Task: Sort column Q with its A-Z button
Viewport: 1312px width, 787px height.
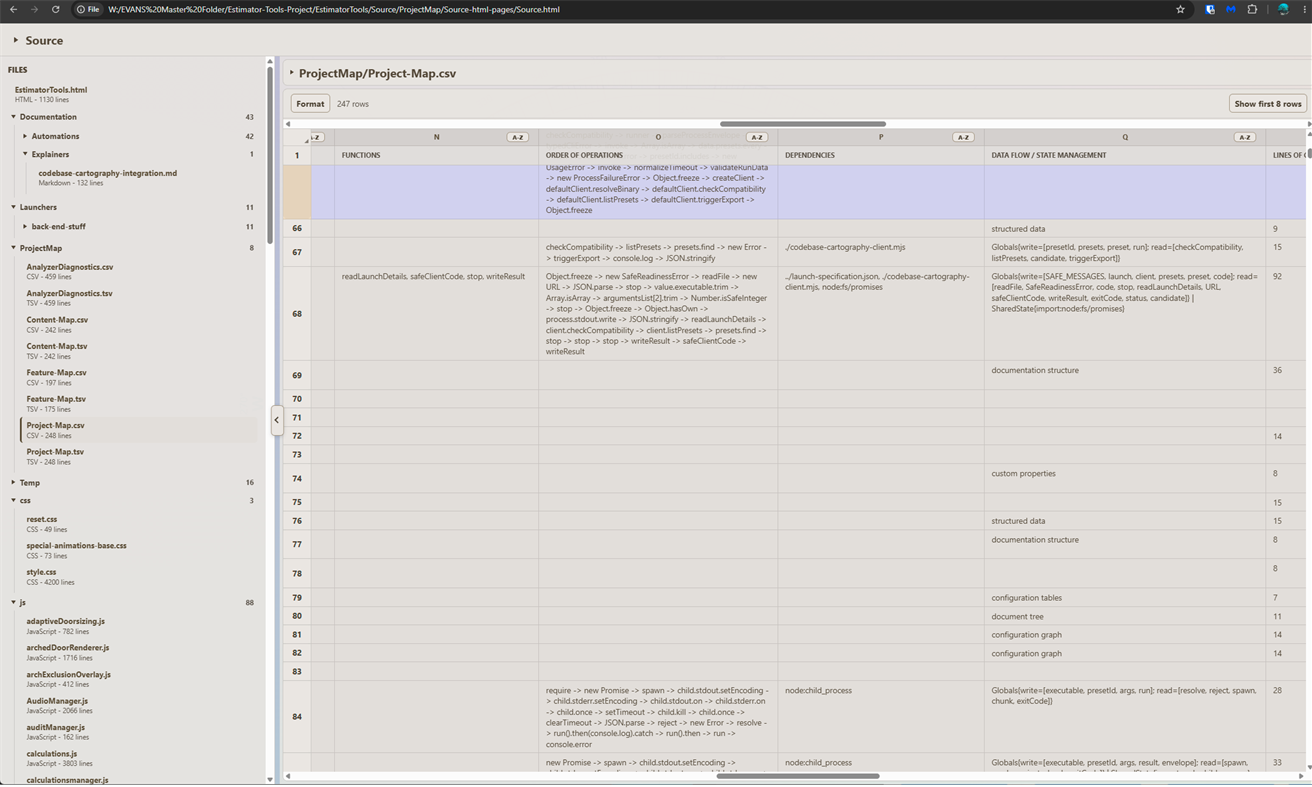Action: coord(1244,137)
